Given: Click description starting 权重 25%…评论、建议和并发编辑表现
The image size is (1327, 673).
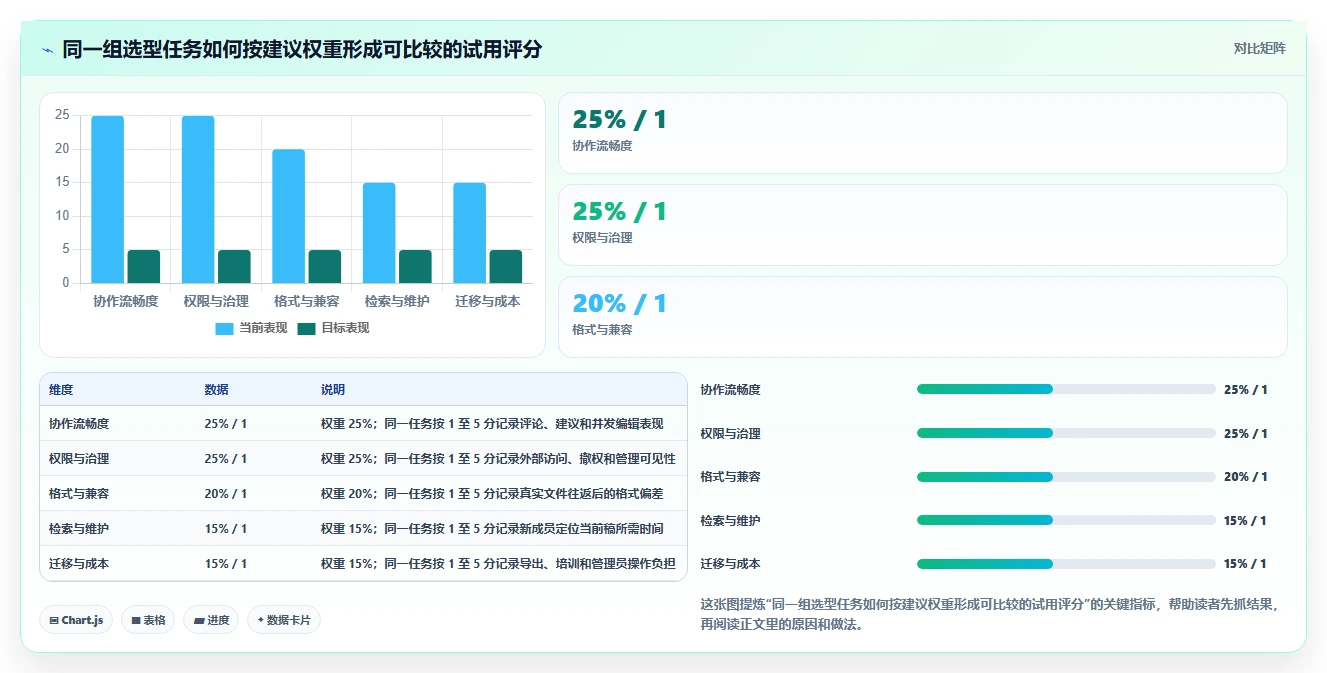Looking at the screenshot, I should click(x=492, y=424).
